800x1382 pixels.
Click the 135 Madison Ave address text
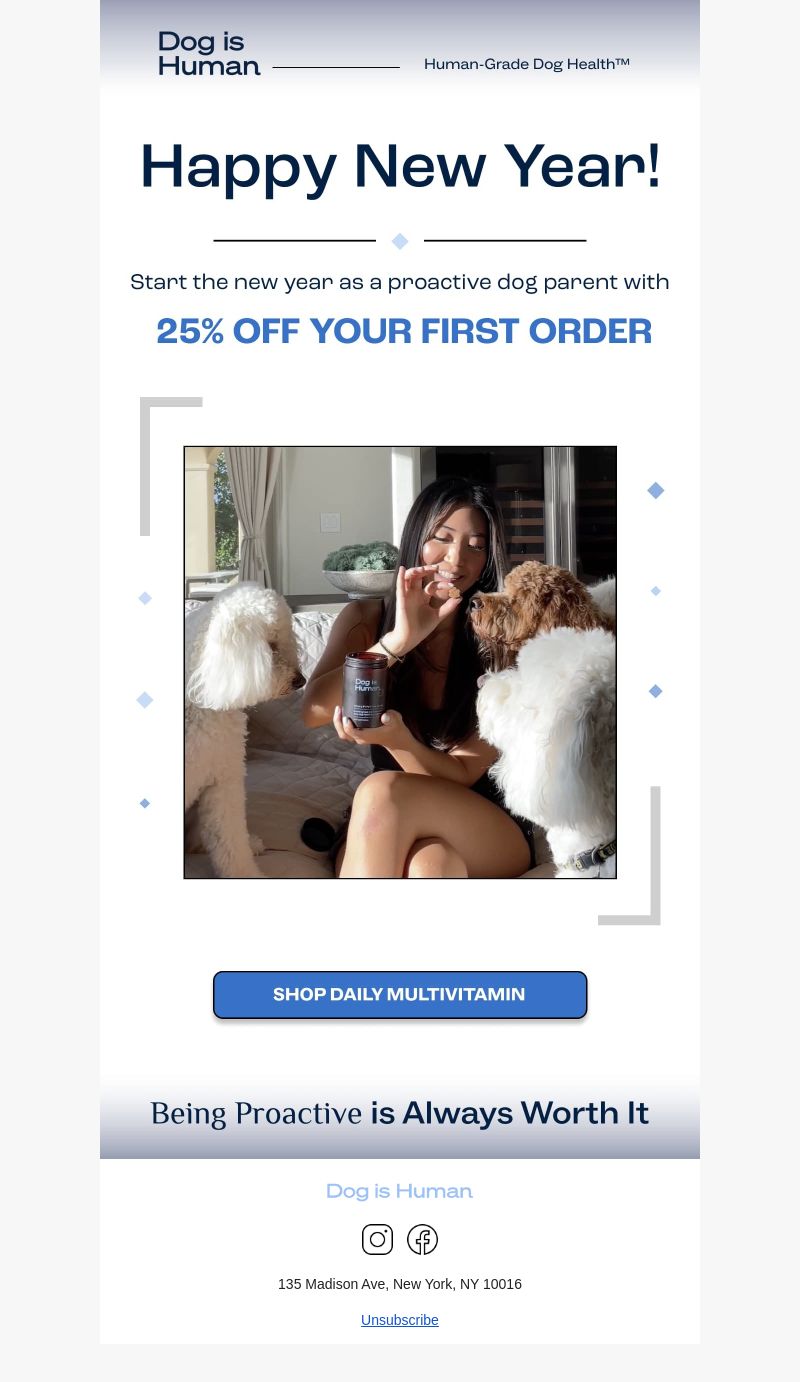click(x=400, y=1284)
